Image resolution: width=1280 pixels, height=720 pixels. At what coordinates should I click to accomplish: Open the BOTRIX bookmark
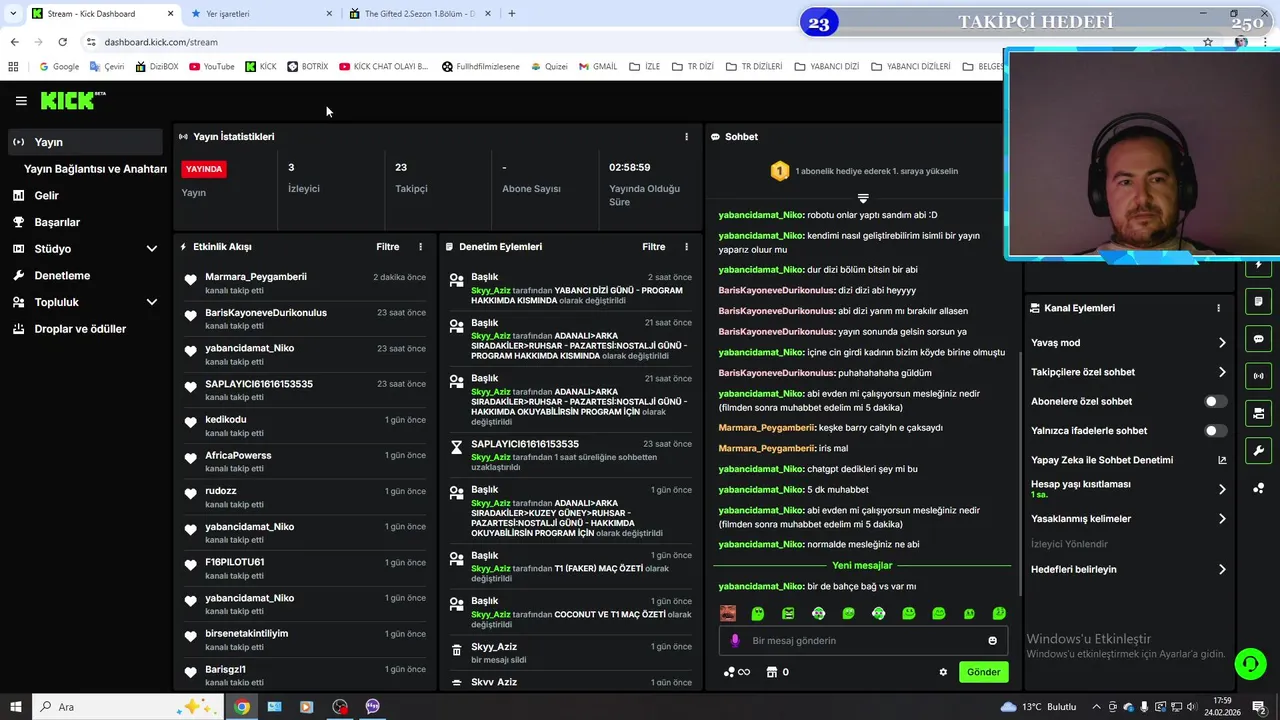point(307,67)
